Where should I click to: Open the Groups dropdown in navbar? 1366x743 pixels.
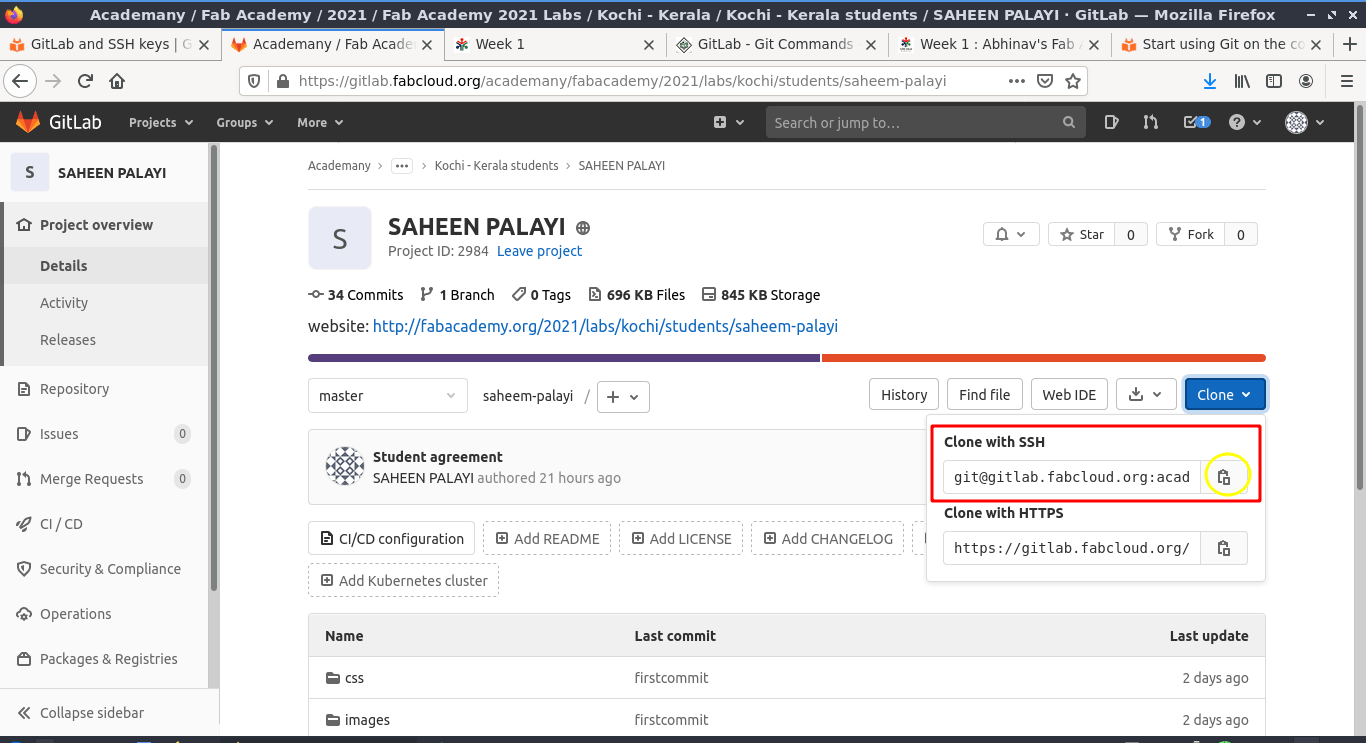point(244,122)
